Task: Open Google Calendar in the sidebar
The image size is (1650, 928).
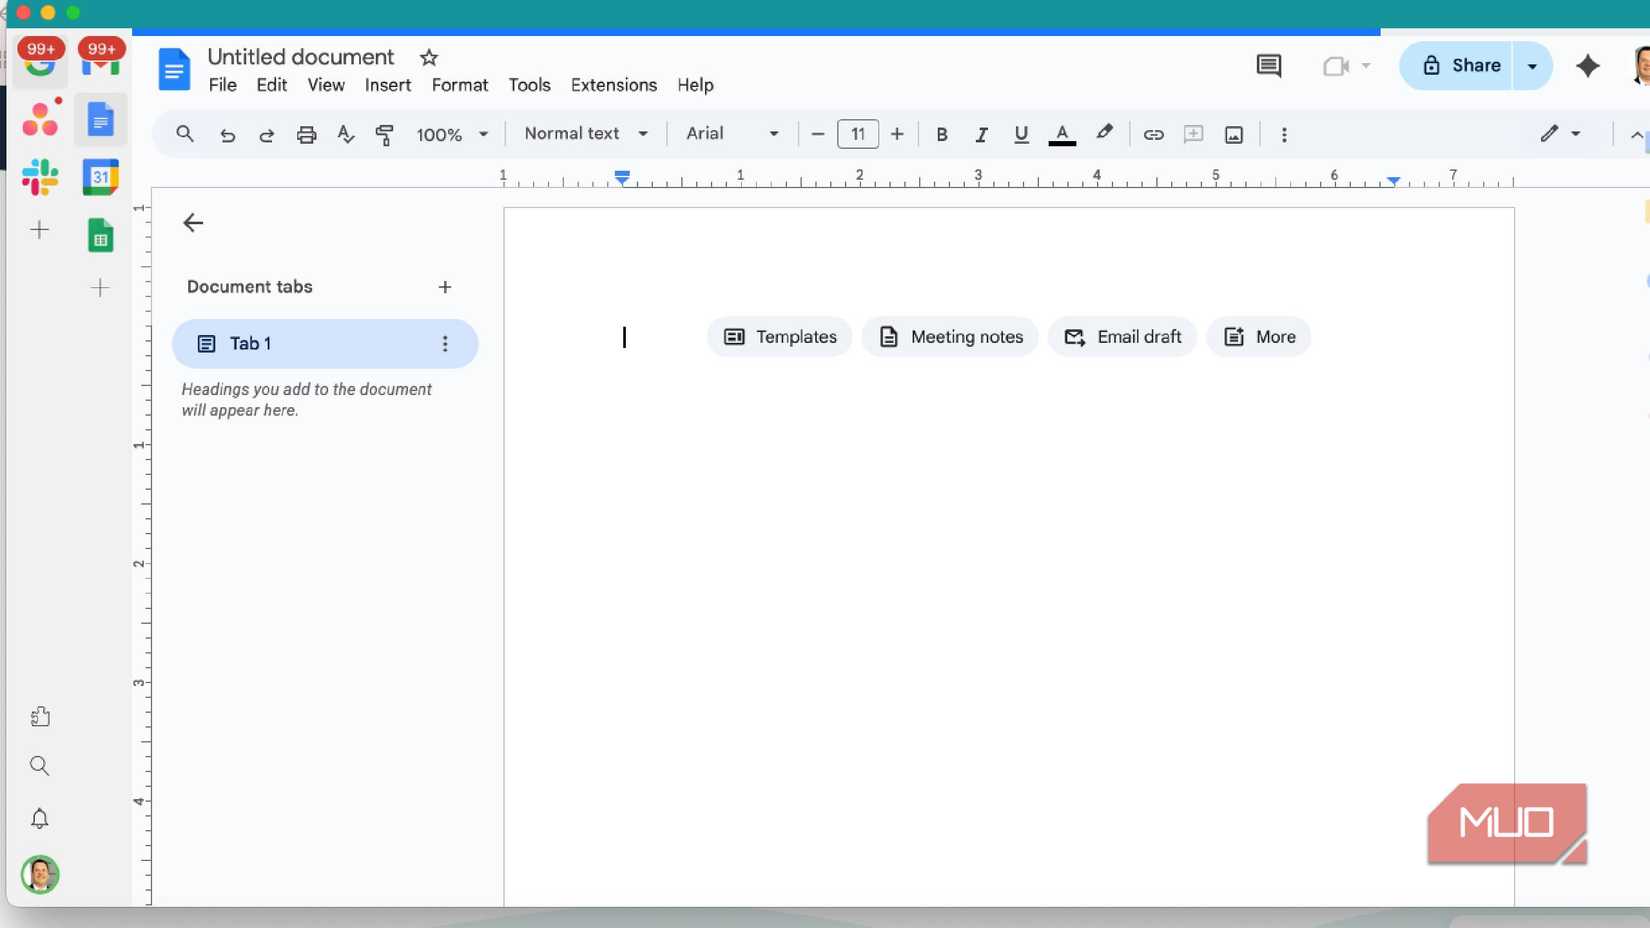Action: (100, 177)
